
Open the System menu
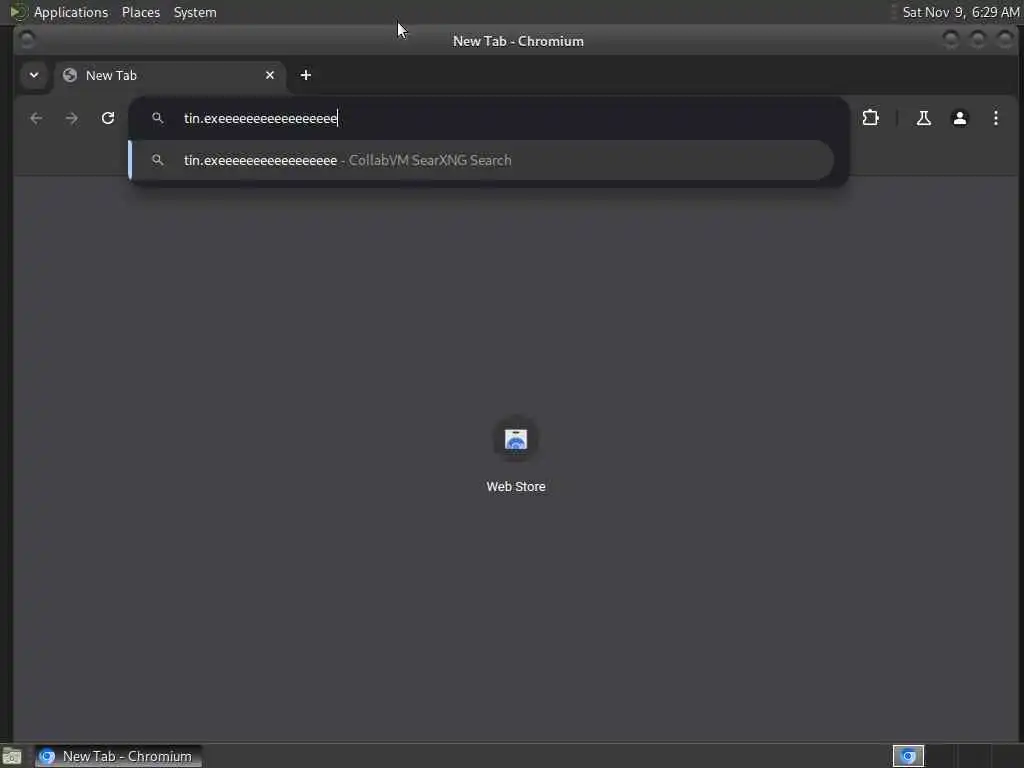tap(195, 12)
